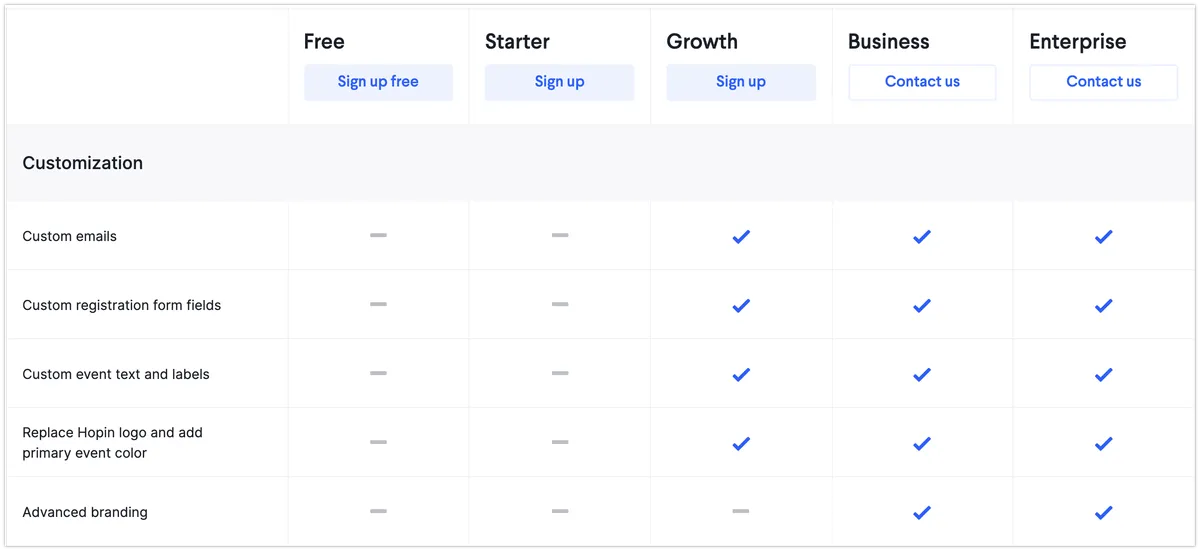This screenshot has height=551, width=1200.
Task: Click Business checkmark for Advanced branding
Action: [x=922, y=512]
